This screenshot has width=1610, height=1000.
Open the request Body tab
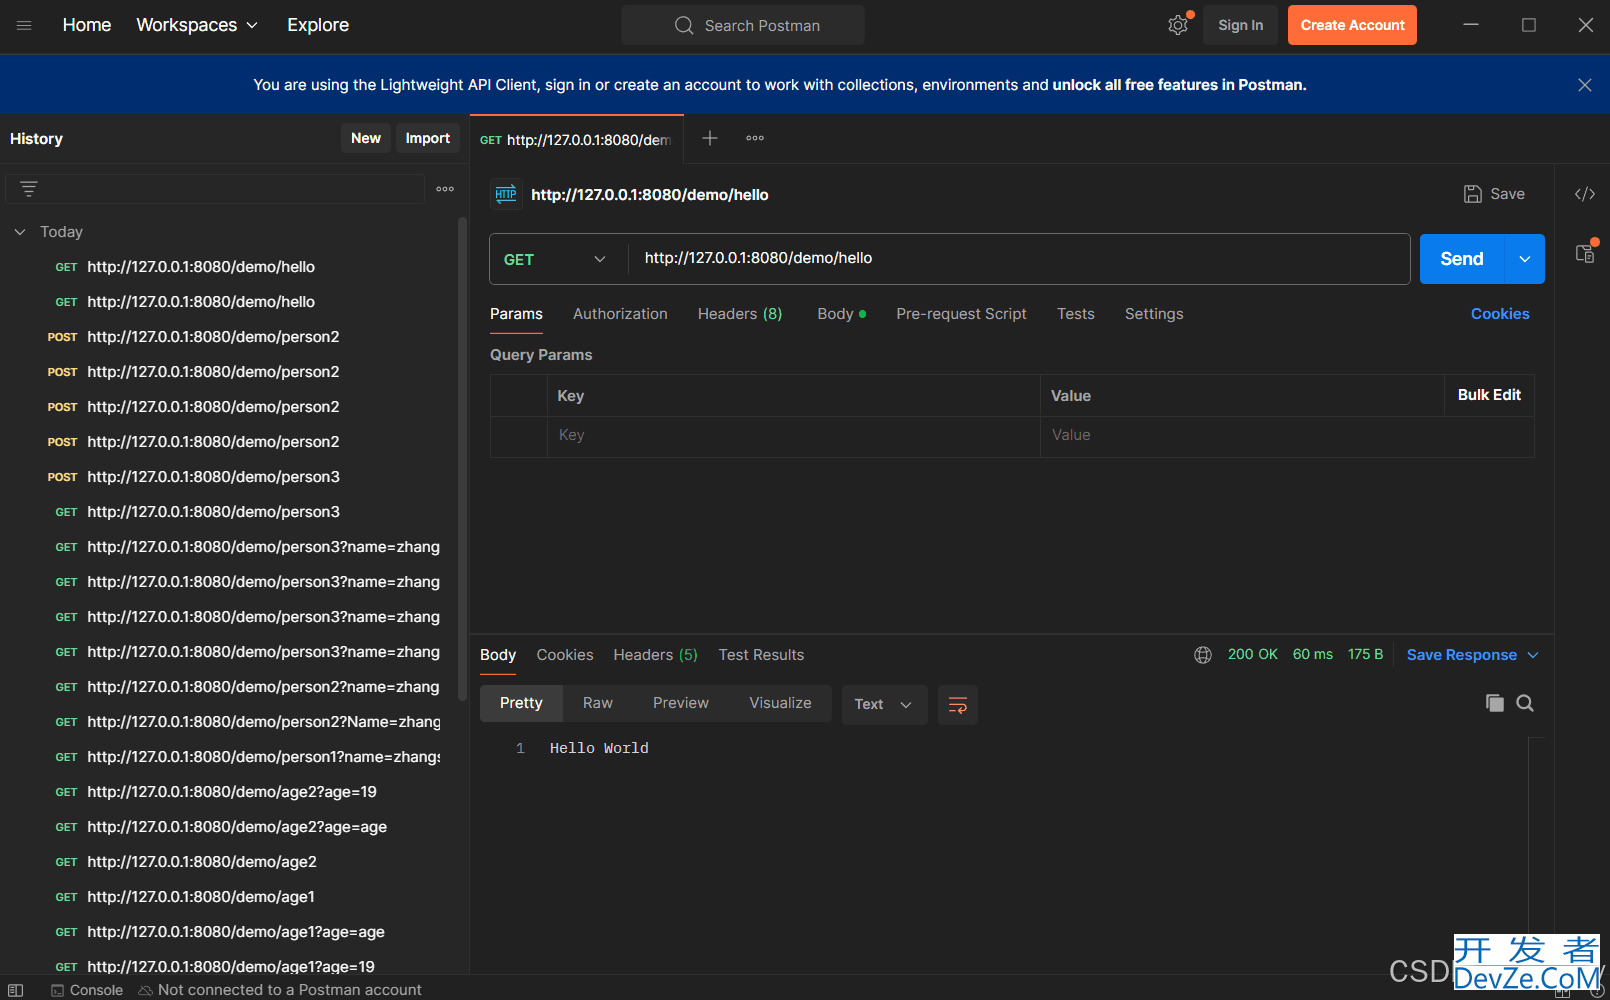pos(841,314)
